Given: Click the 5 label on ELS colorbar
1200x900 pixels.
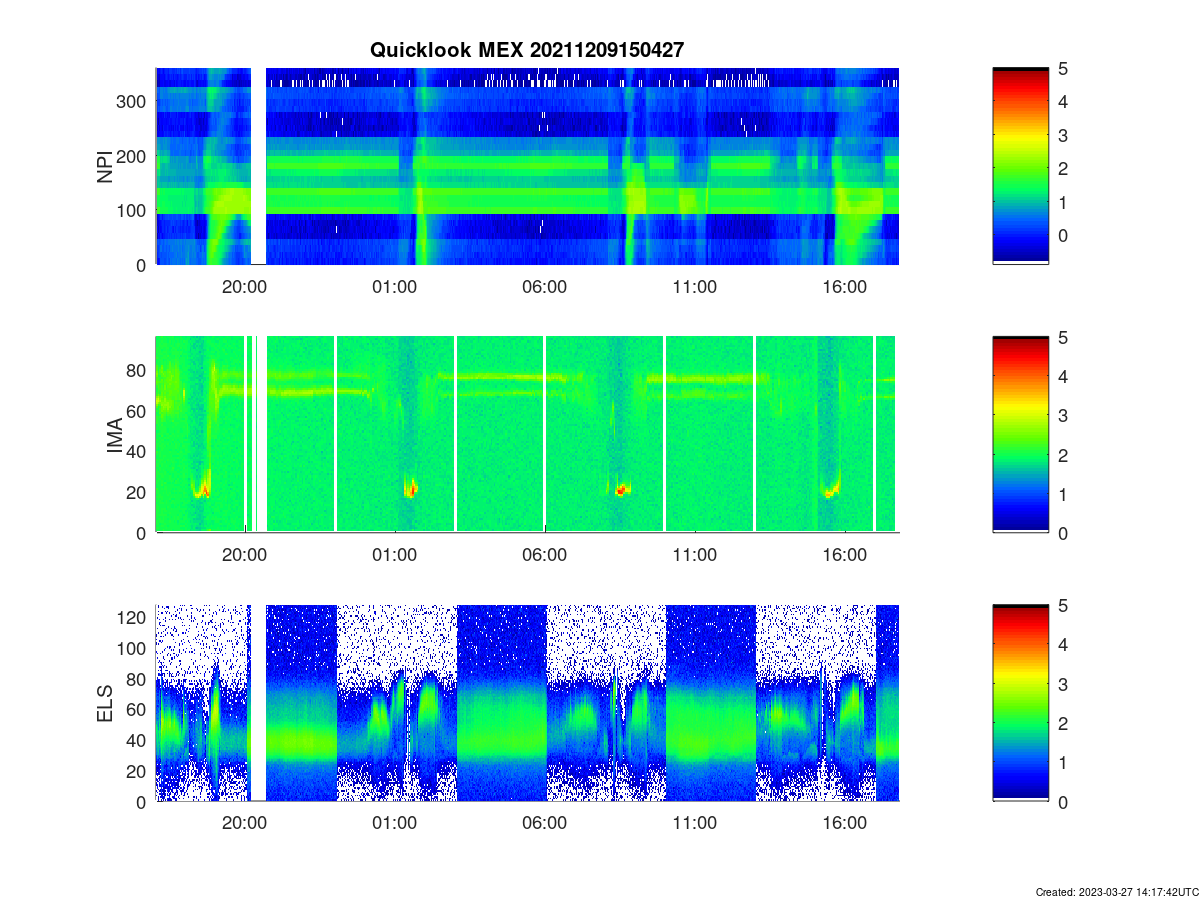Looking at the screenshot, I should [x=1061, y=606].
